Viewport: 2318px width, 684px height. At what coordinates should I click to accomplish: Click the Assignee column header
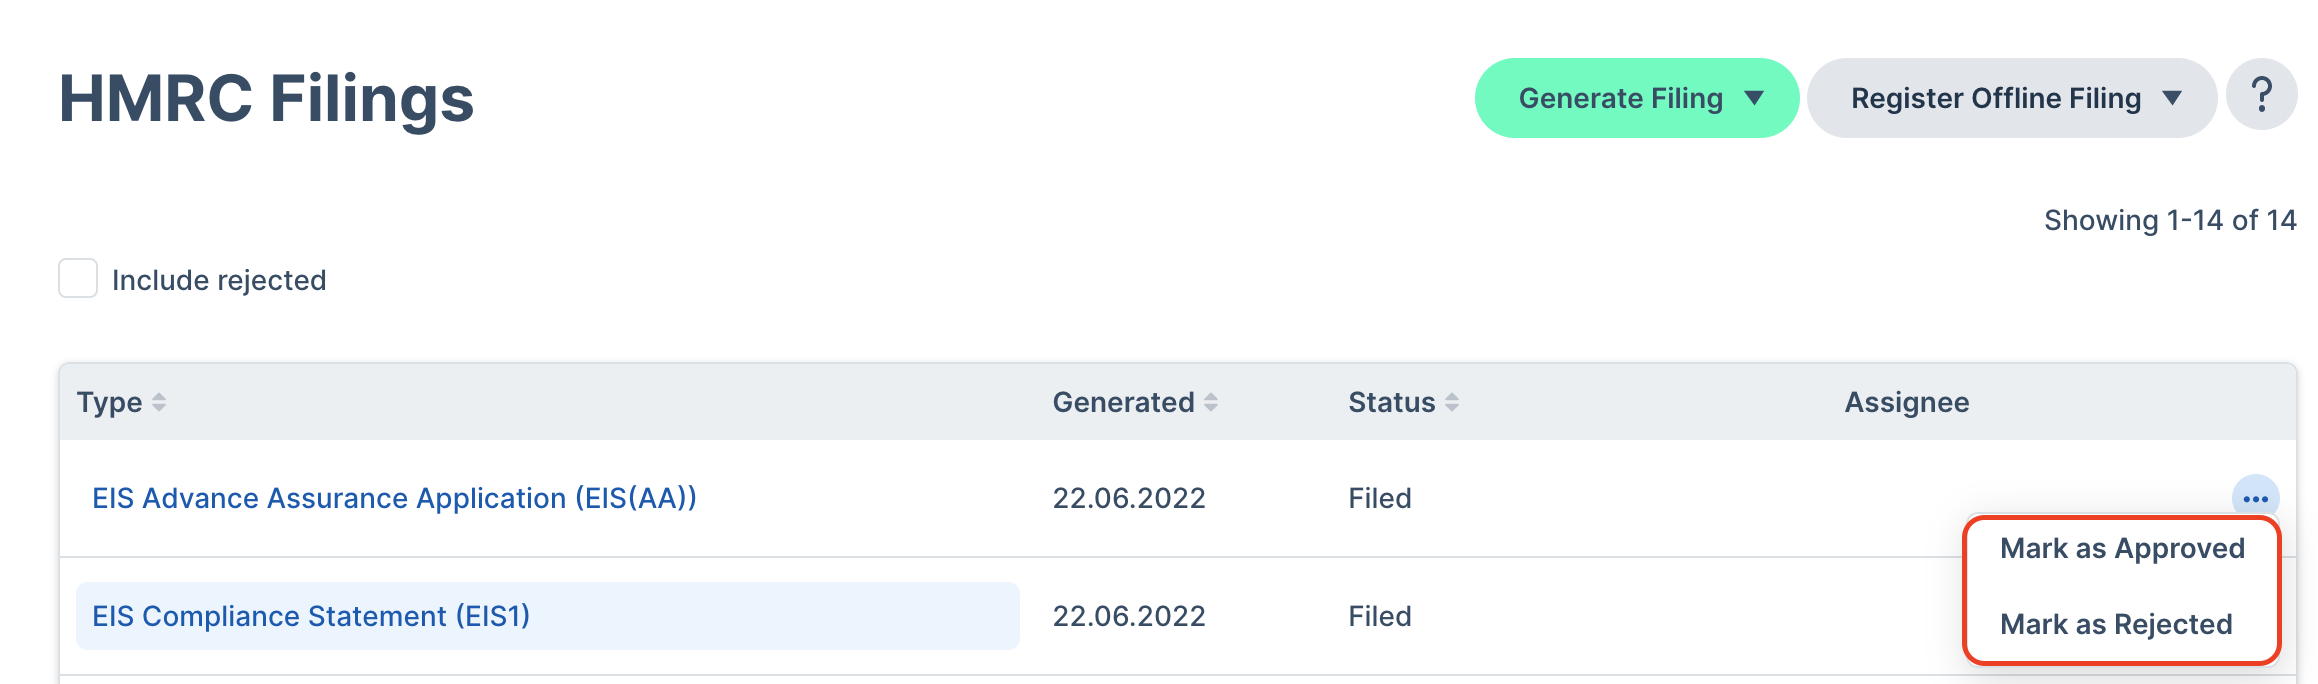tap(1907, 402)
